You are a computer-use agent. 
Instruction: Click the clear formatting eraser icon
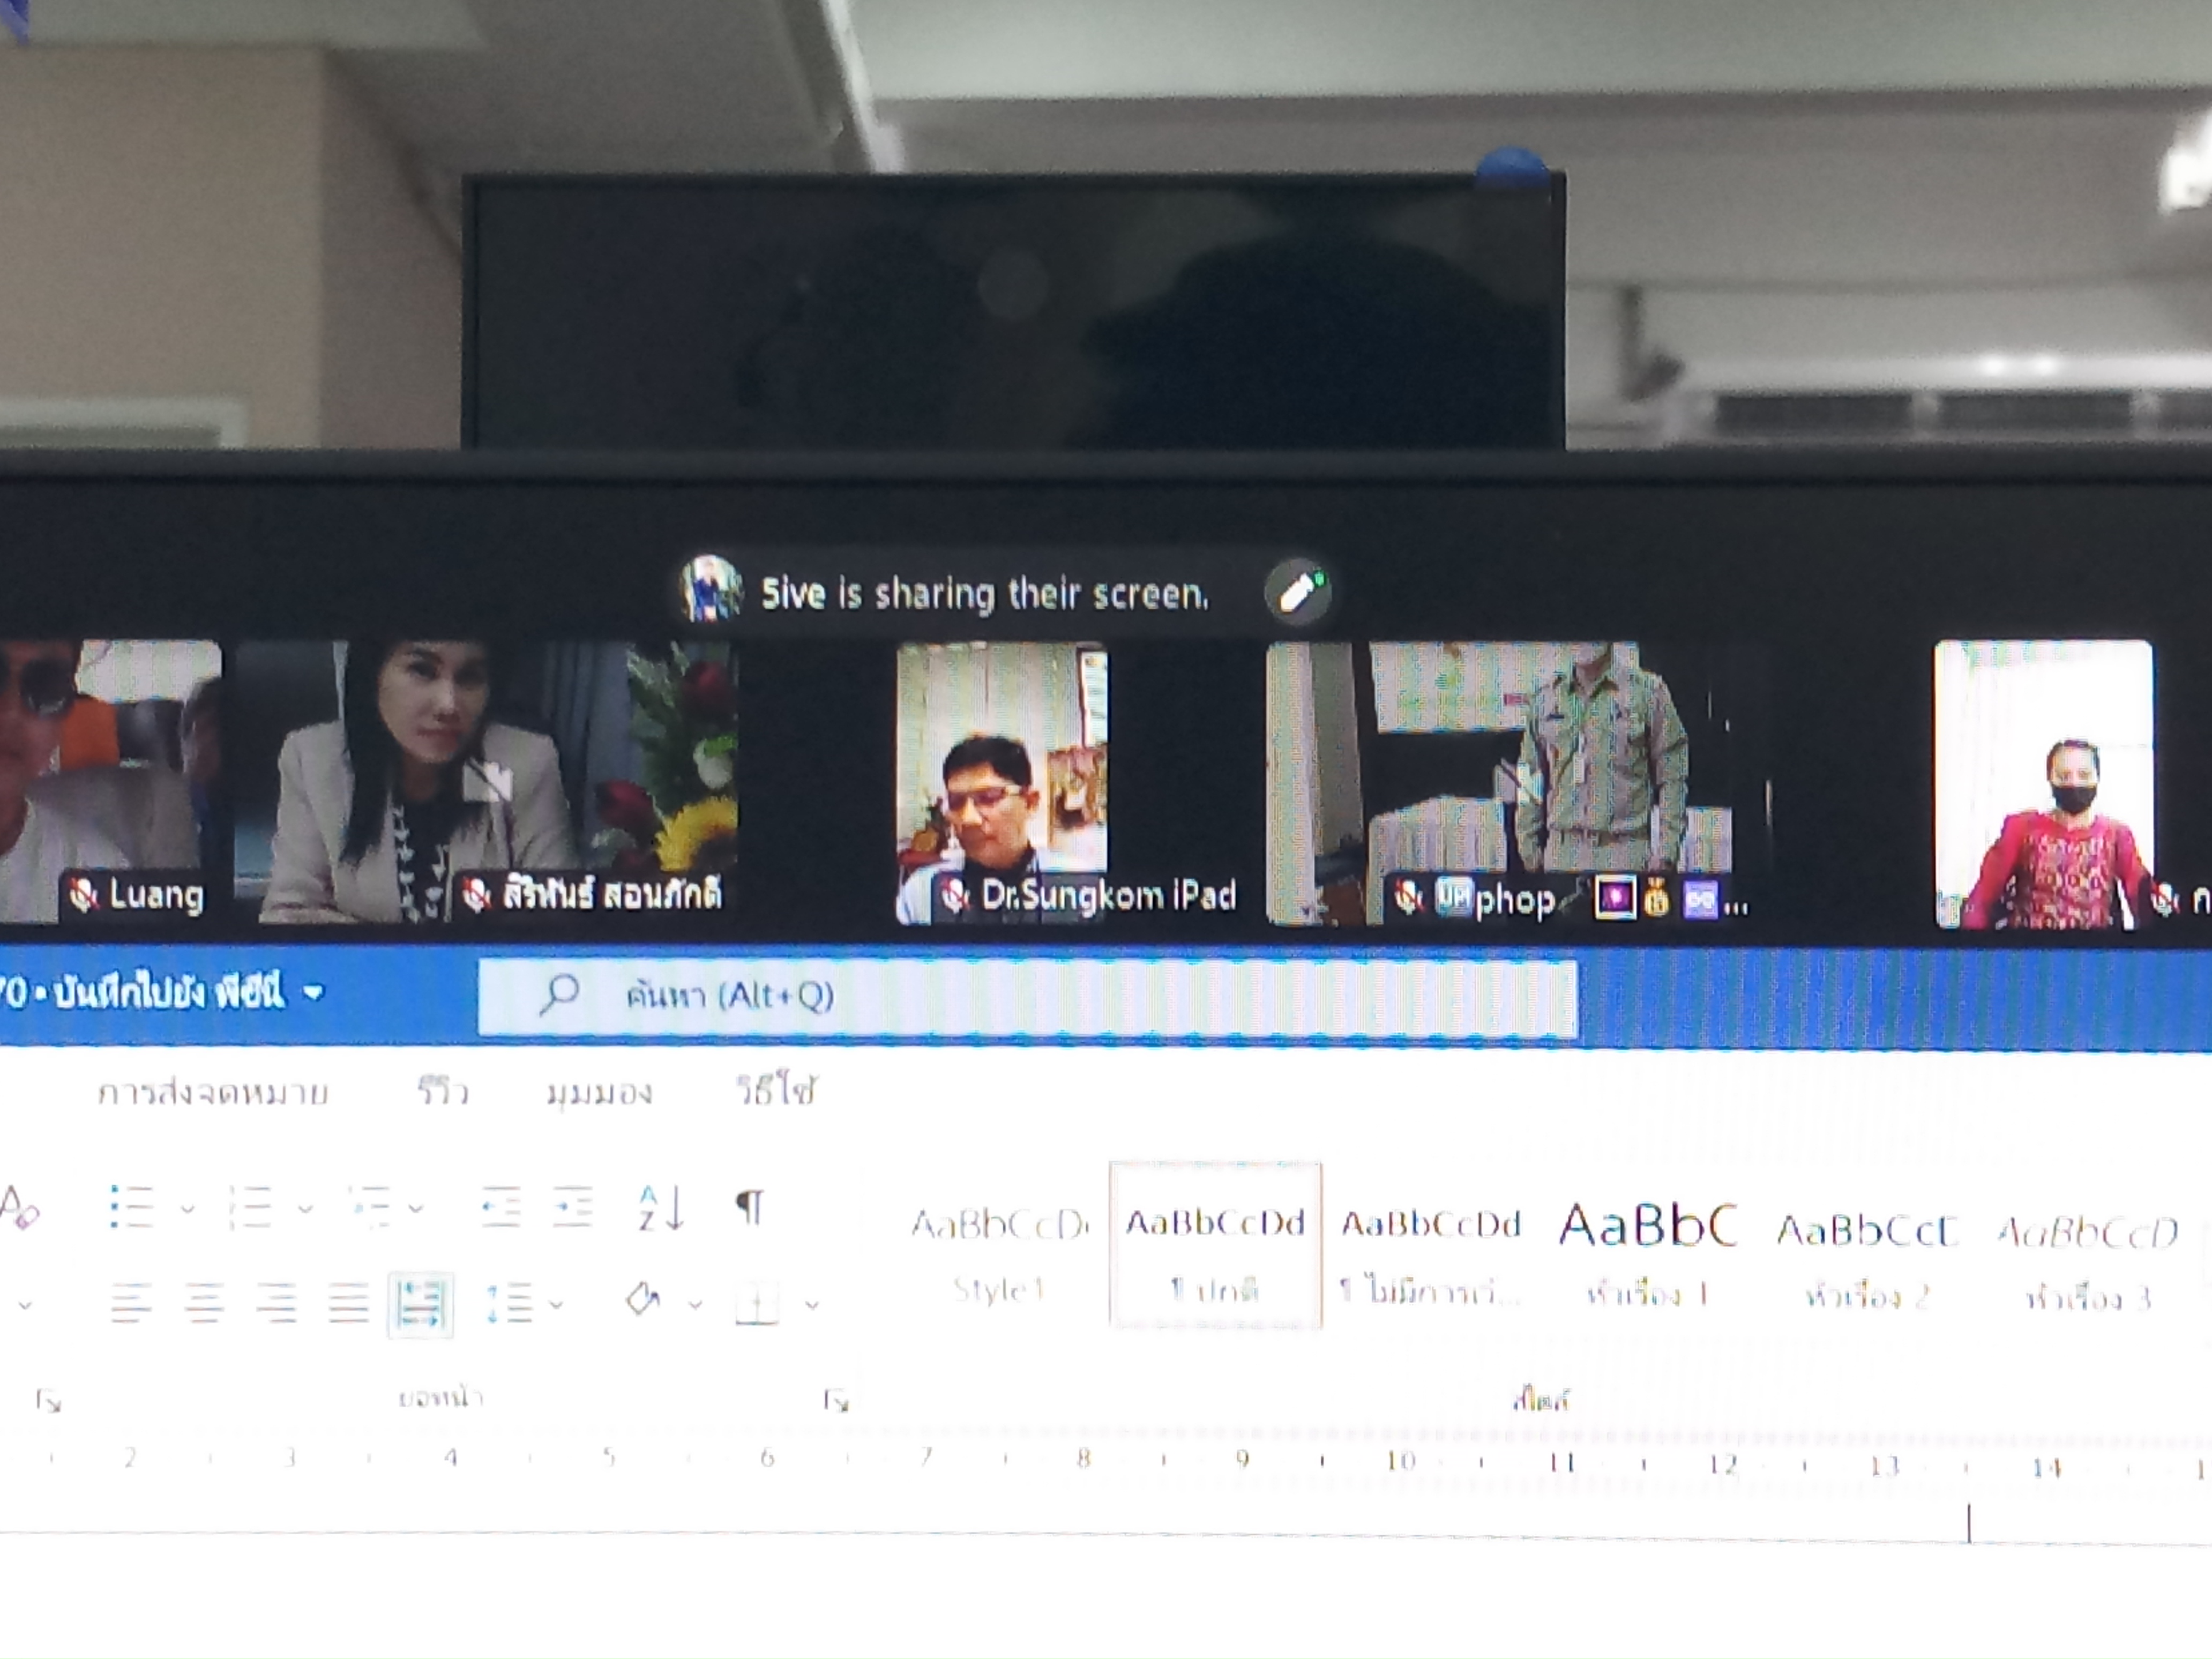point(20,1208)
